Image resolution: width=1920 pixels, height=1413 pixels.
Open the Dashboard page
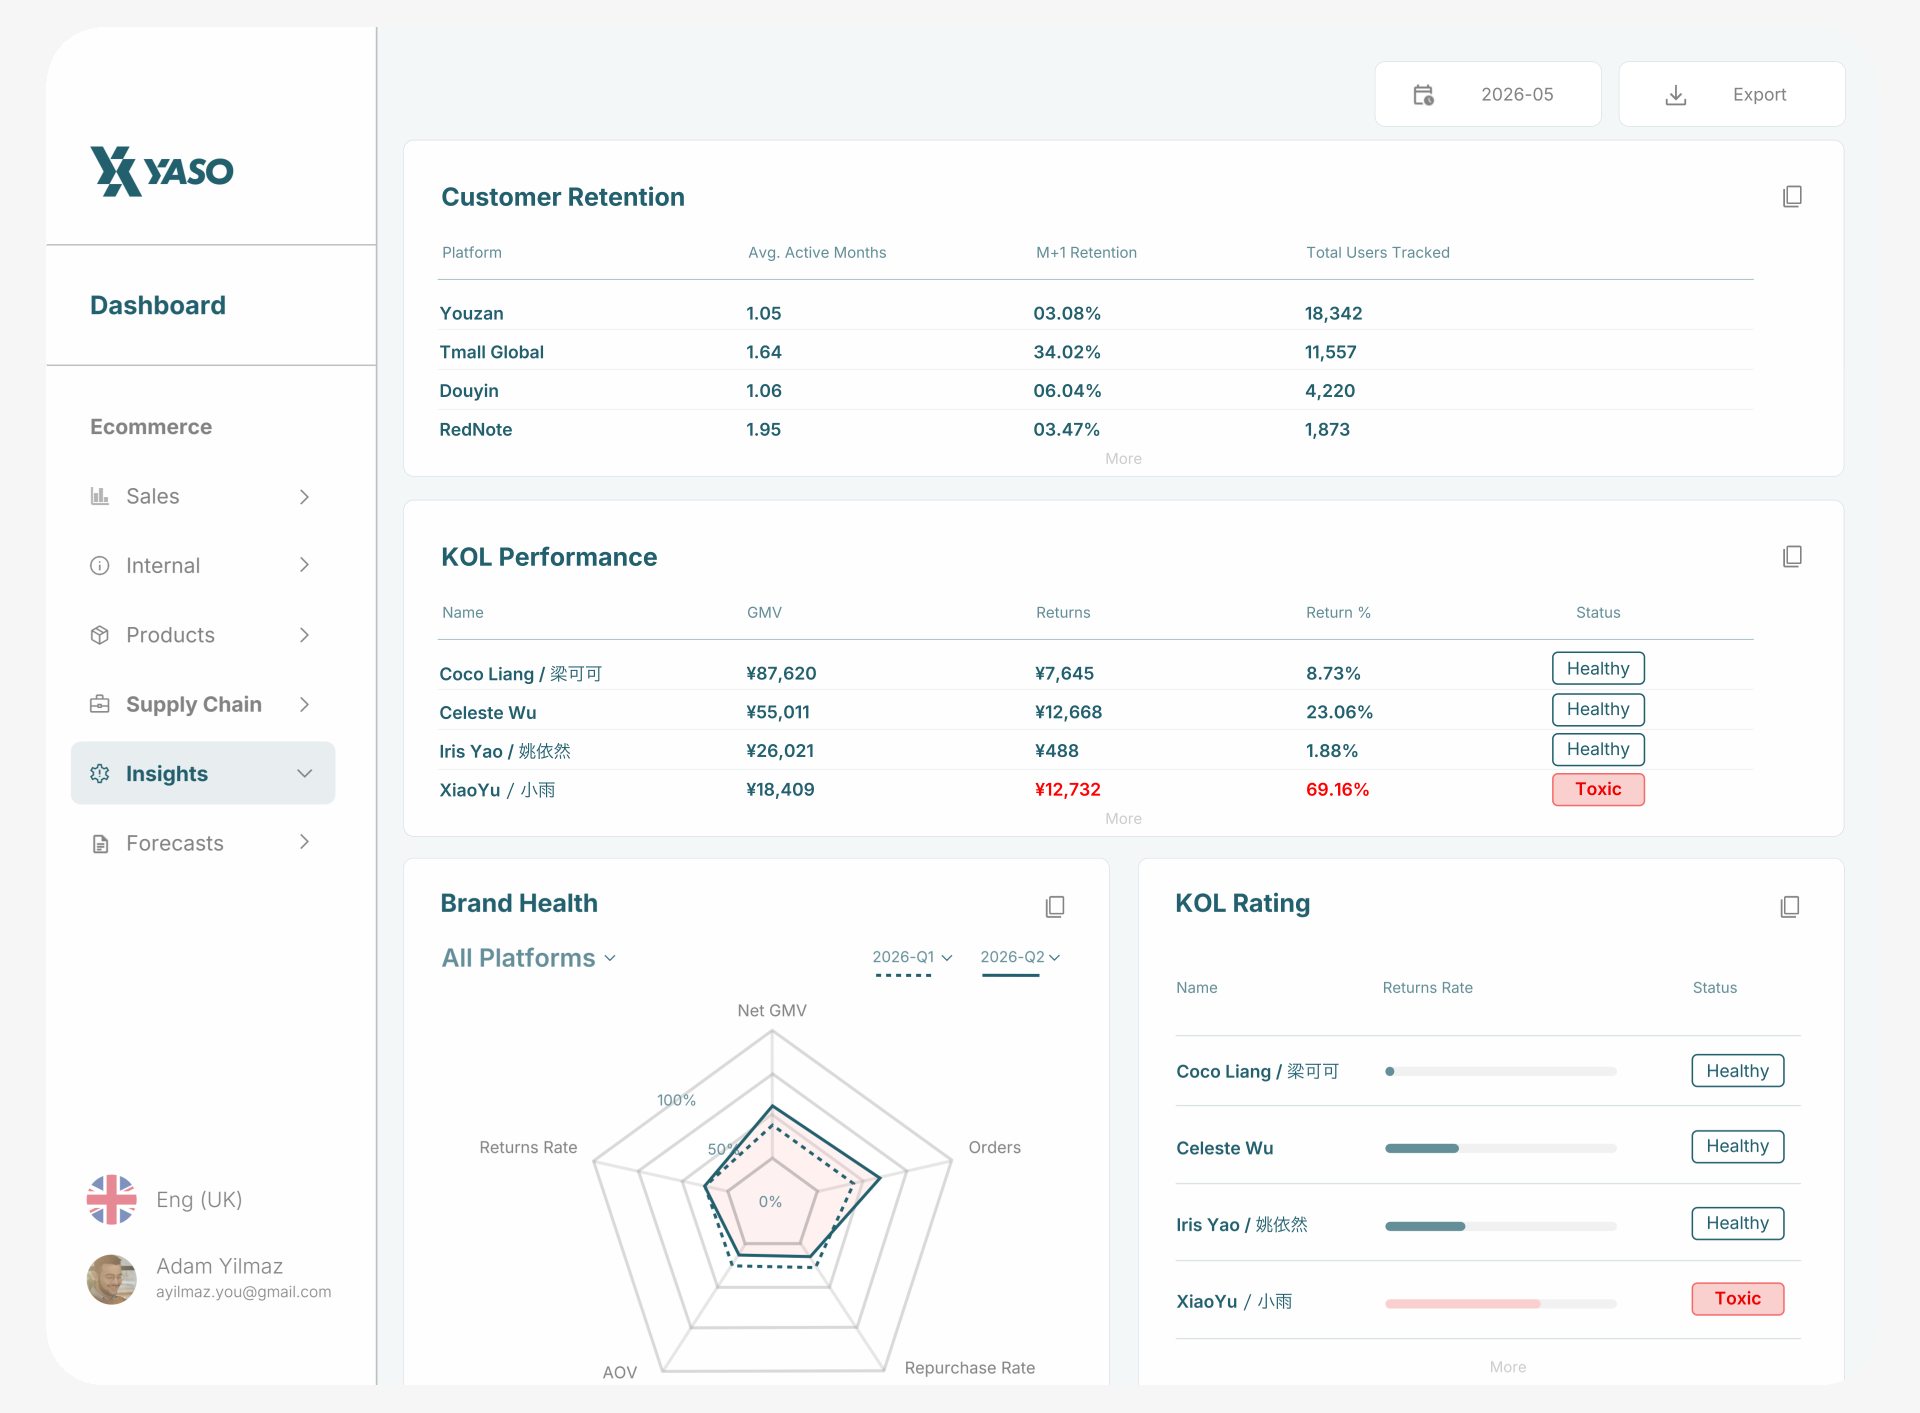coord(158,305)
